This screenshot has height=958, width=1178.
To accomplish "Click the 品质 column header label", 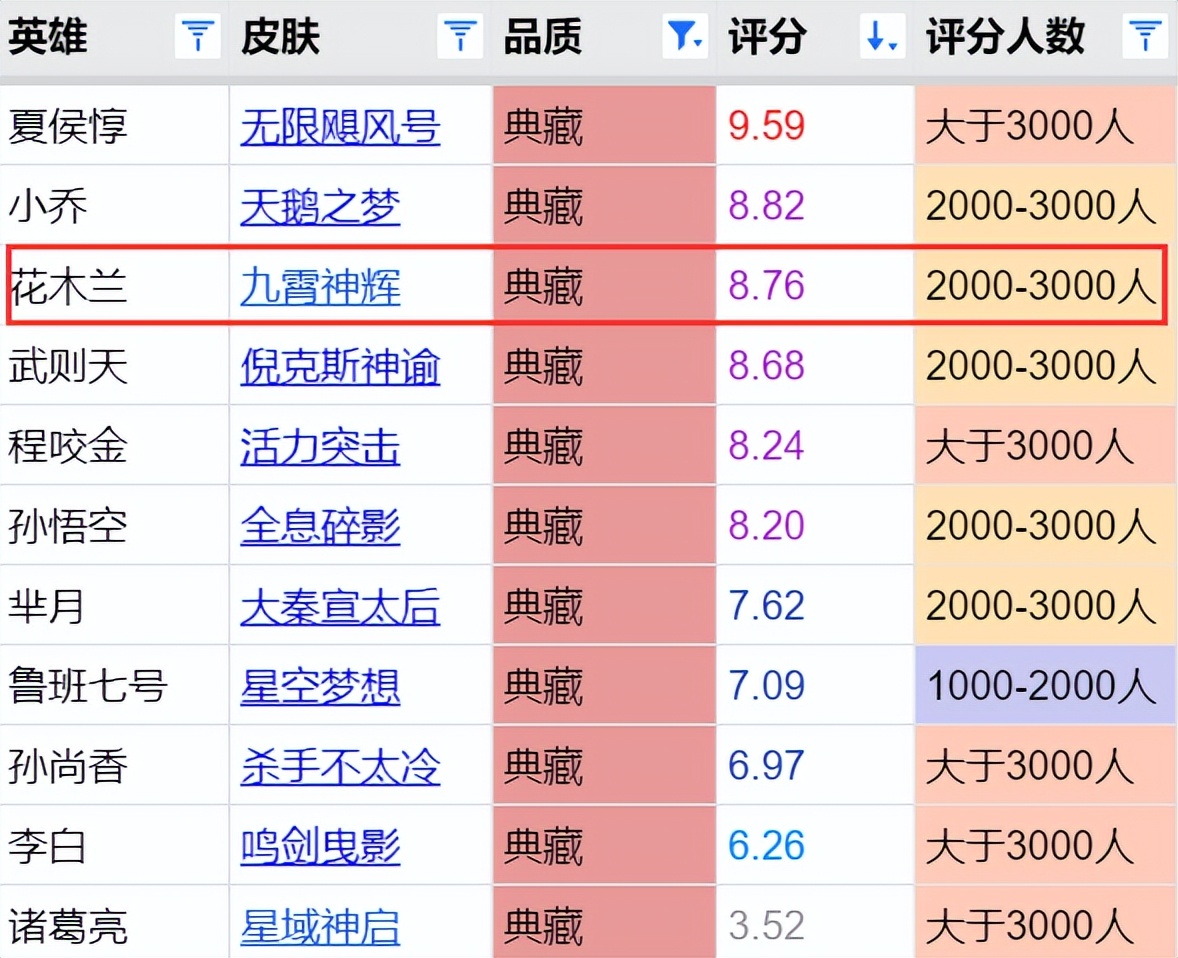I will click(542, 36).
